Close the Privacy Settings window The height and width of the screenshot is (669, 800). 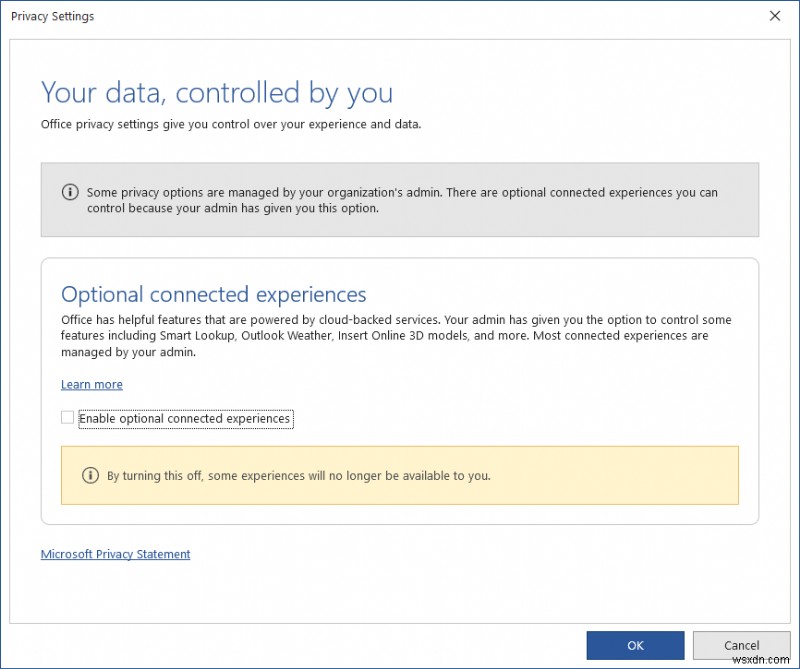click(777, 16)
